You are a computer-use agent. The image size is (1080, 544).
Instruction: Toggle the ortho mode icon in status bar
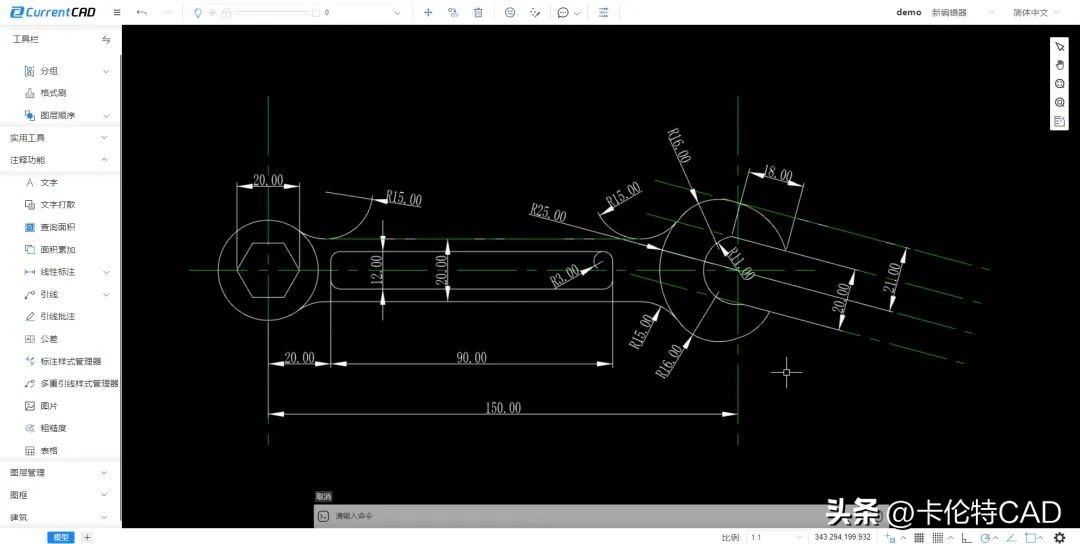(x=966, y=537)
